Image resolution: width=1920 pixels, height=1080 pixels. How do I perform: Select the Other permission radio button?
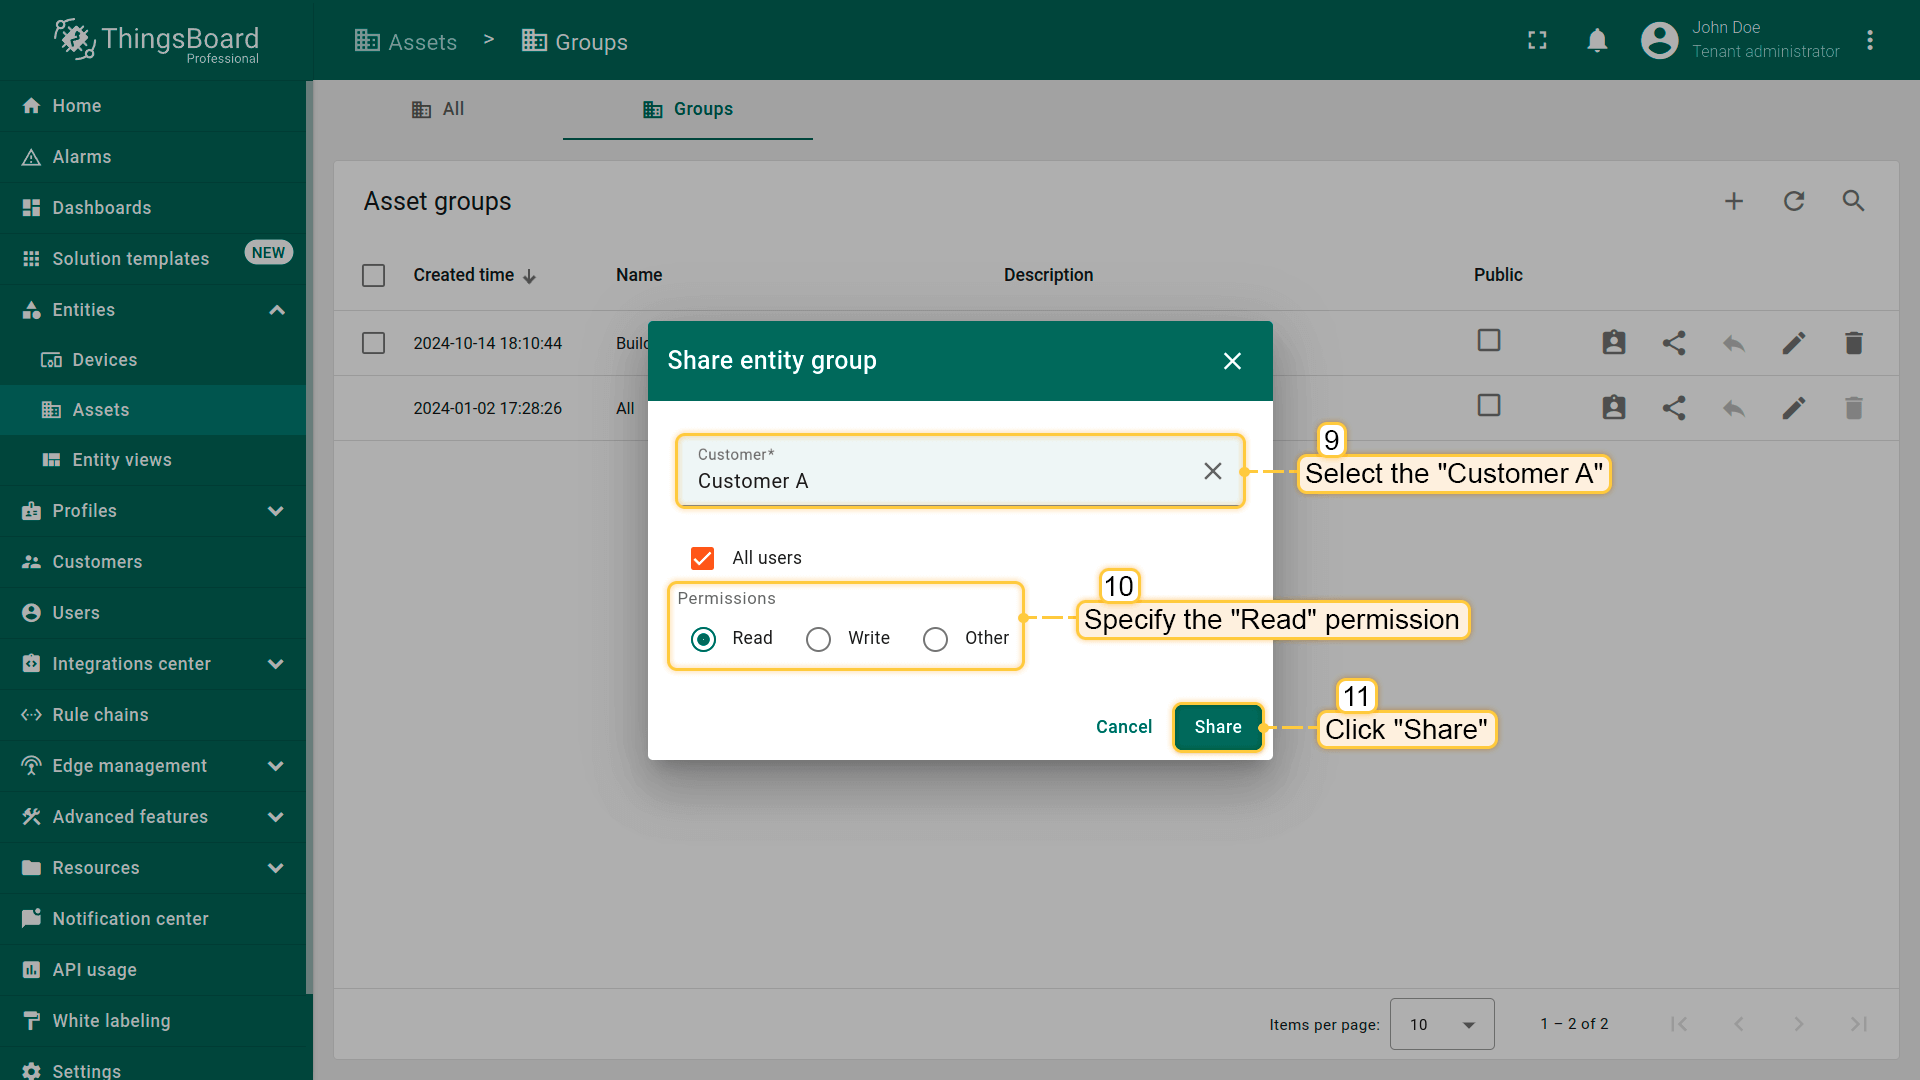pos(935,639)
